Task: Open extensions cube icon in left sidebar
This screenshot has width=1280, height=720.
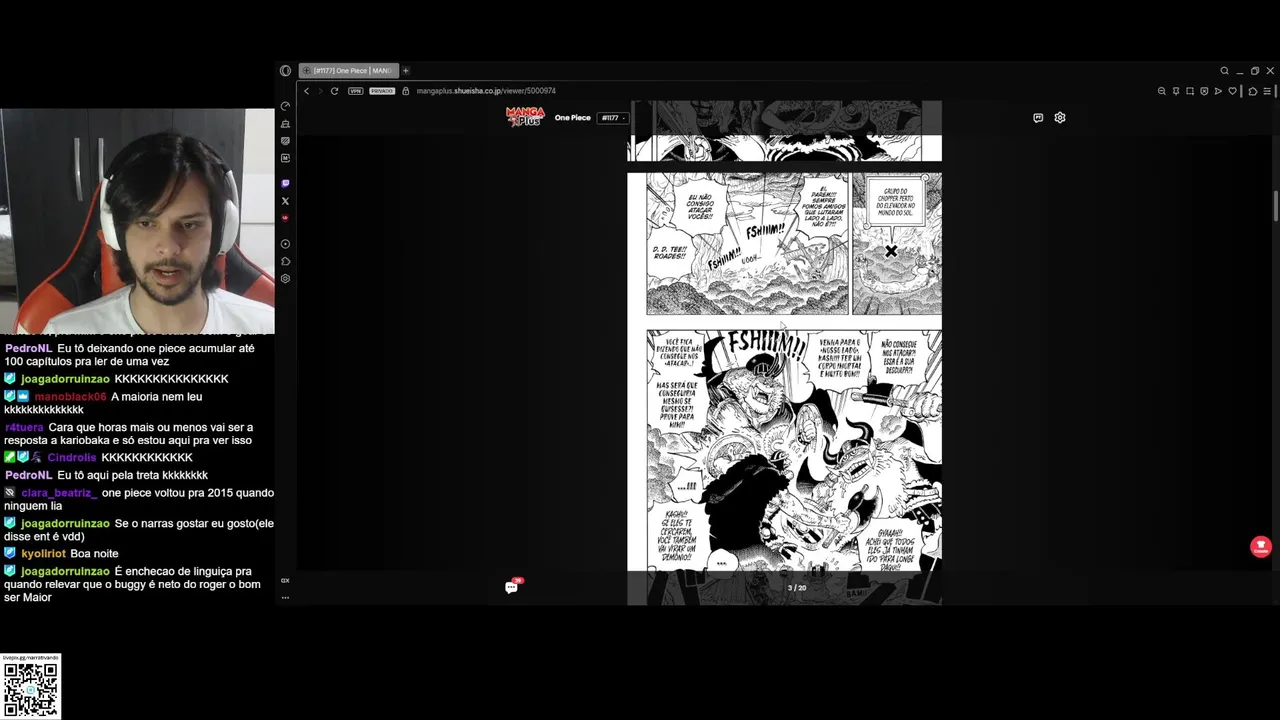Action: pyautogui.click(x=285, y=261)
